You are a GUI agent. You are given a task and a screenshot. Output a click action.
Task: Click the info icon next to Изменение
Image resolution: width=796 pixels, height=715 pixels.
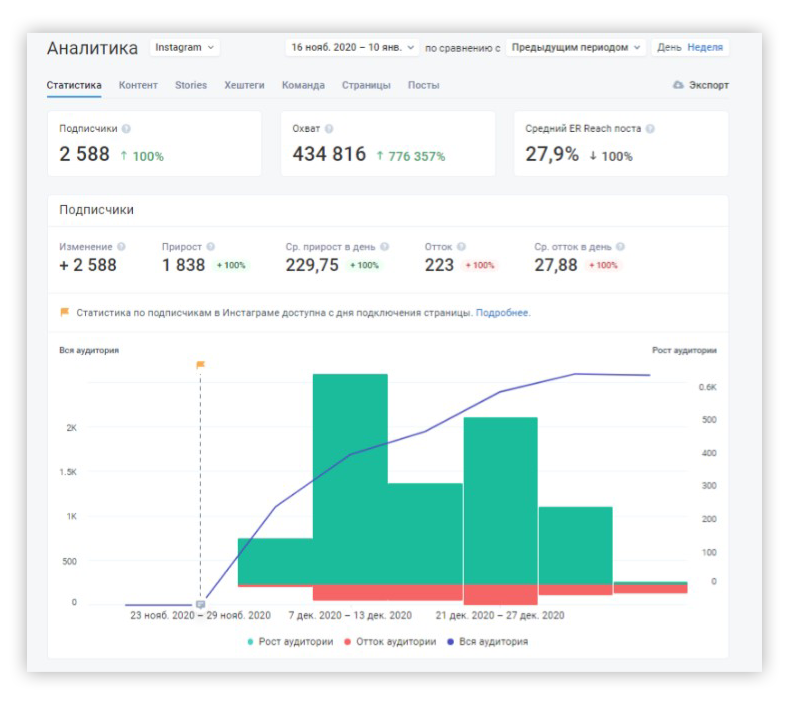pyautogui.click(x=121, y=247)
